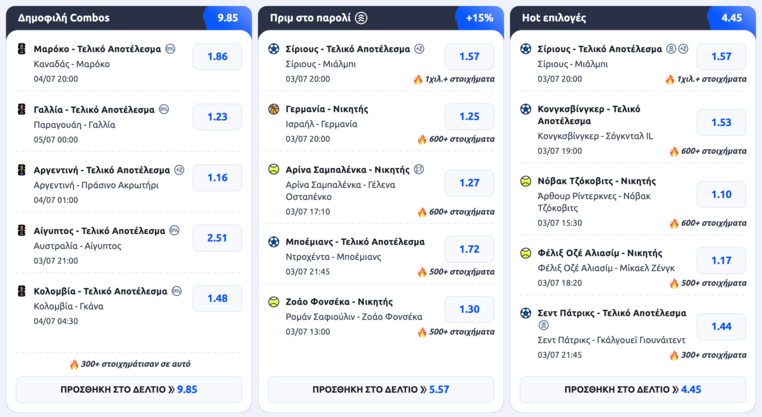Open the Ρομάν Σαφιούλιν - Ζοάο Φονσέκα match
This screenshot has height=417, width=762.
coord(354,317)
